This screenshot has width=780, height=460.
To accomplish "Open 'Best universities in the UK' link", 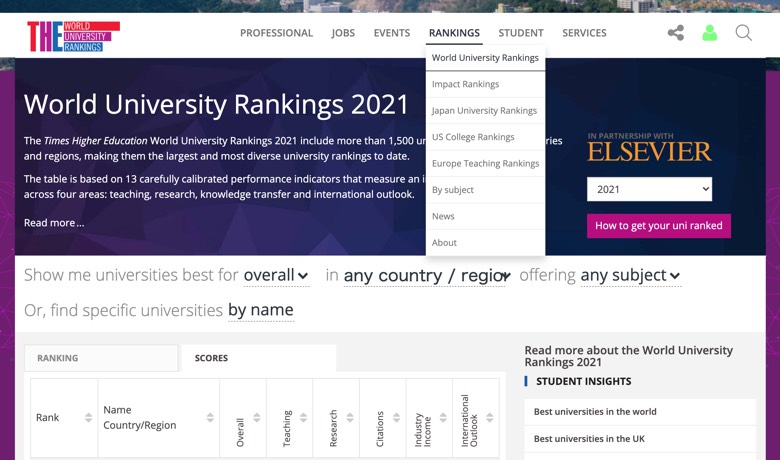I will 589,439.
